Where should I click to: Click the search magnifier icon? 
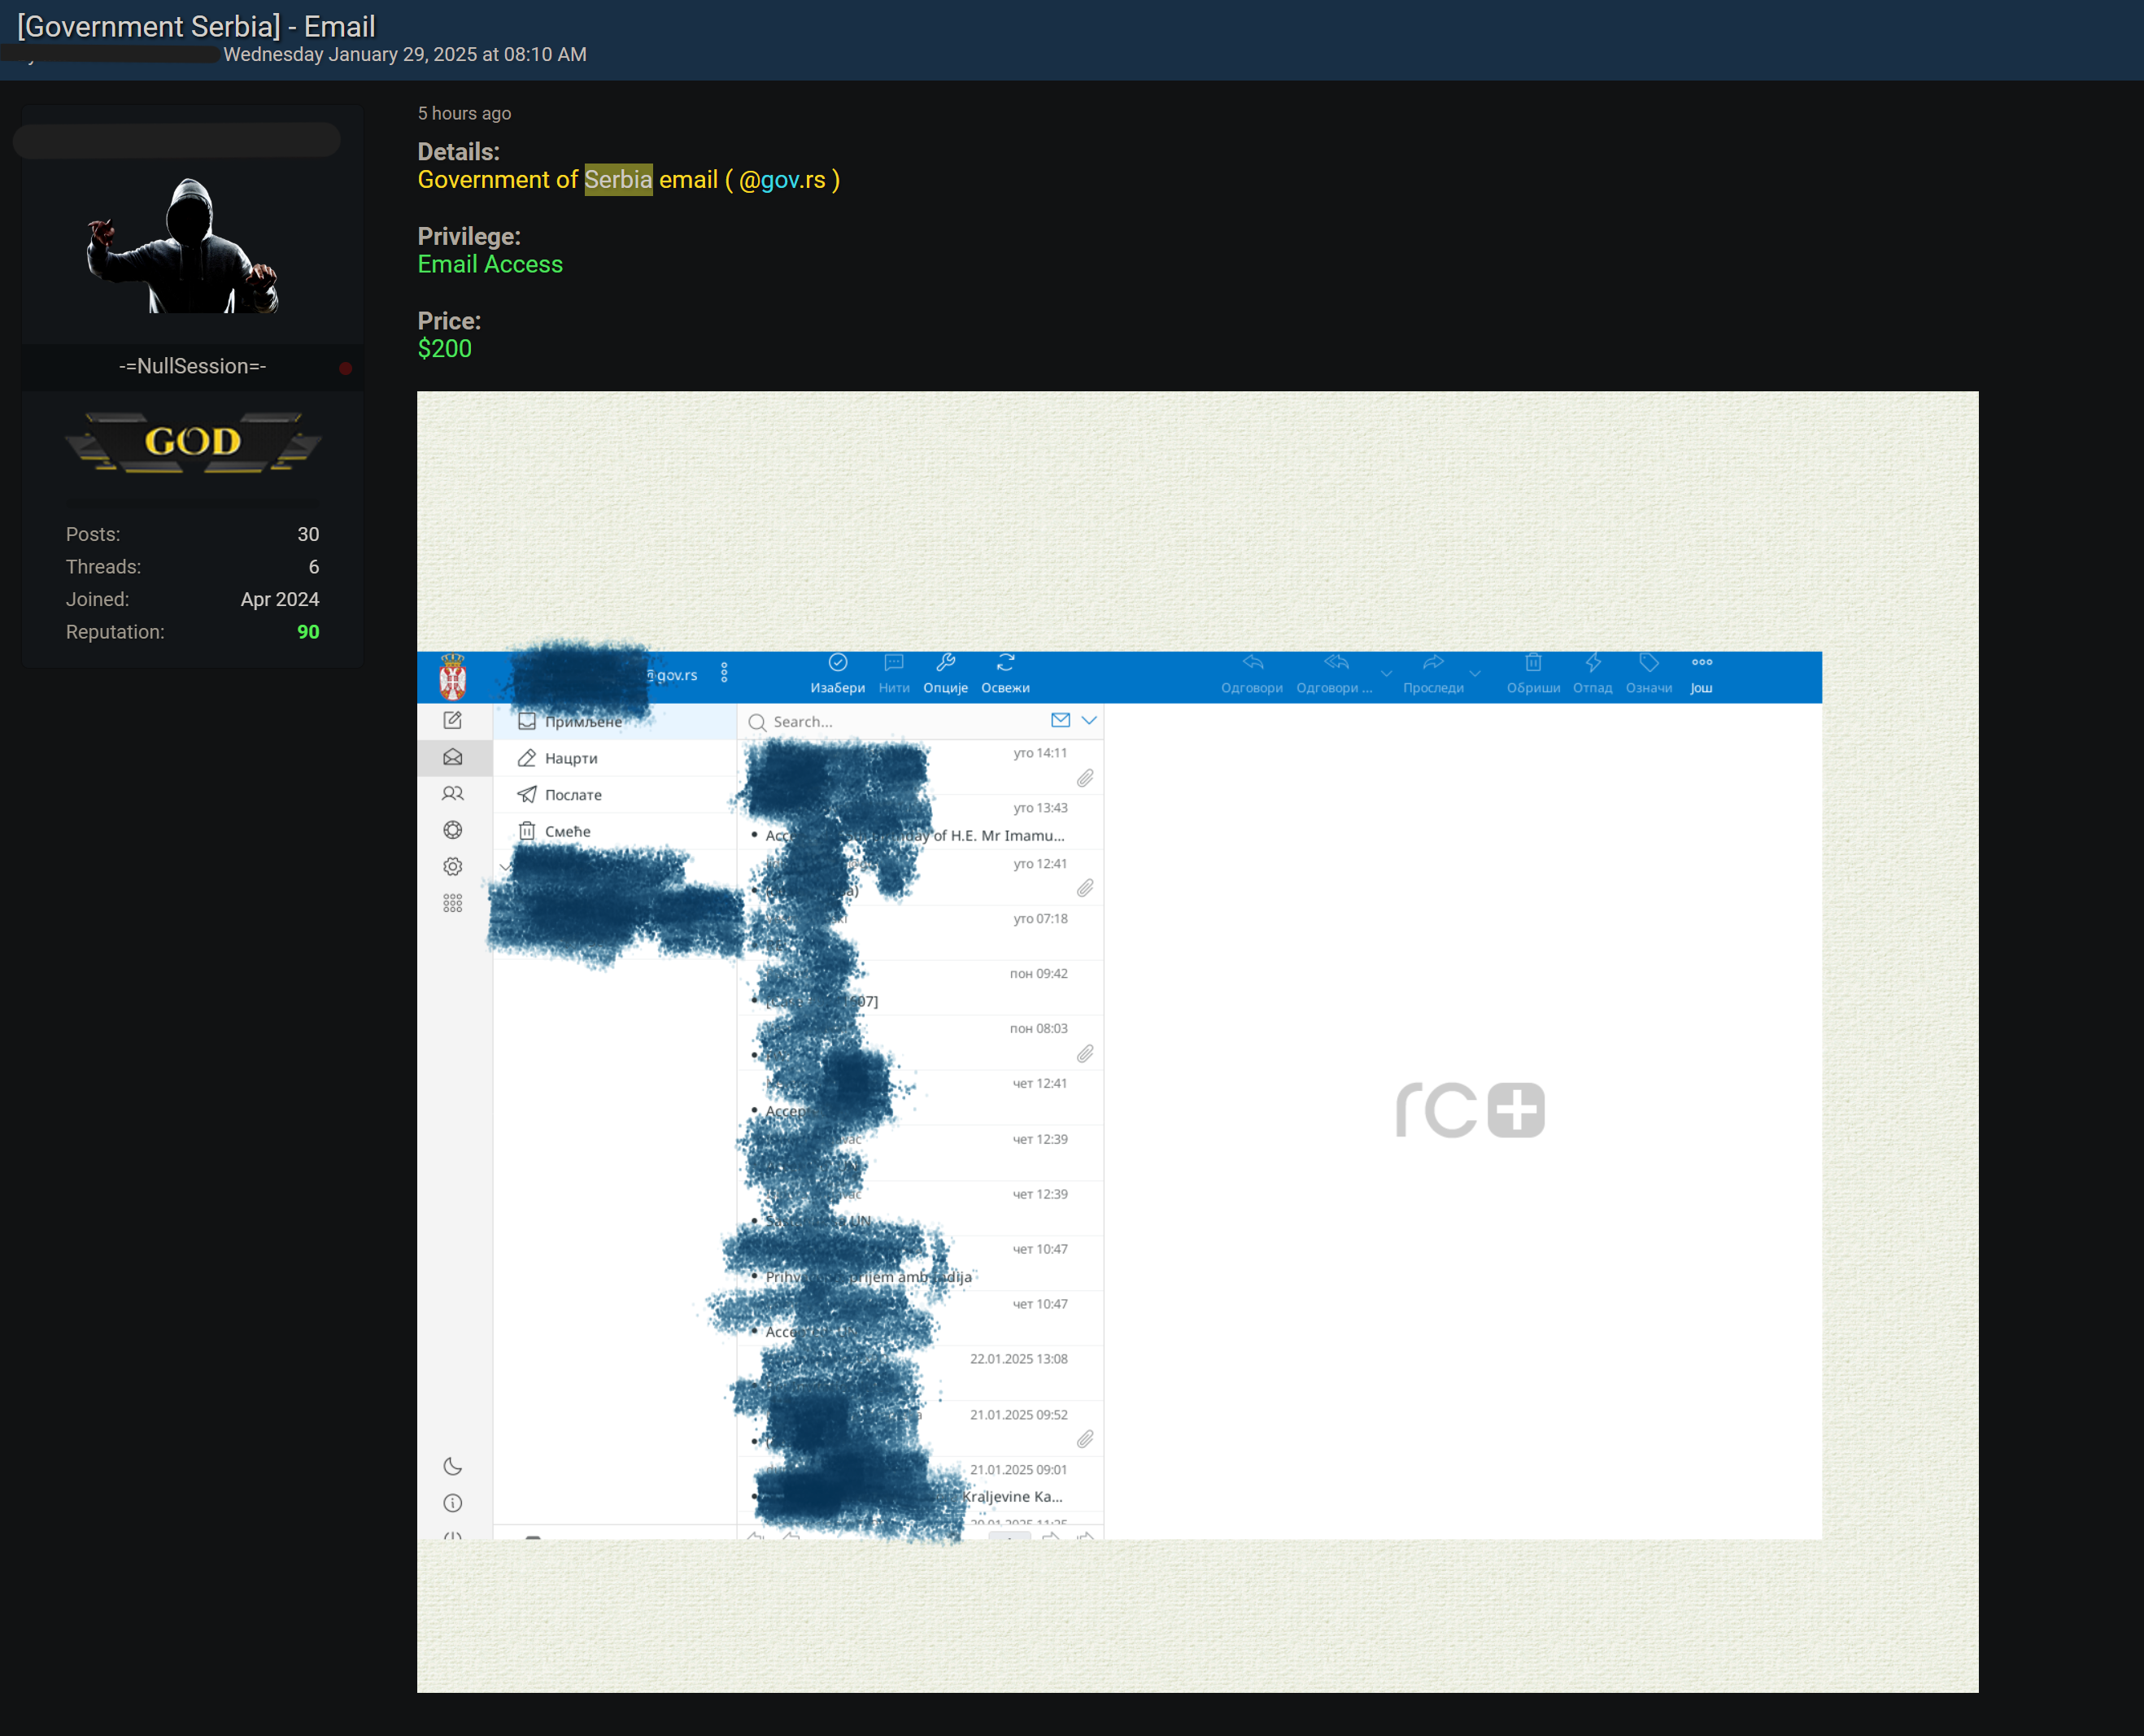[757, 722]
